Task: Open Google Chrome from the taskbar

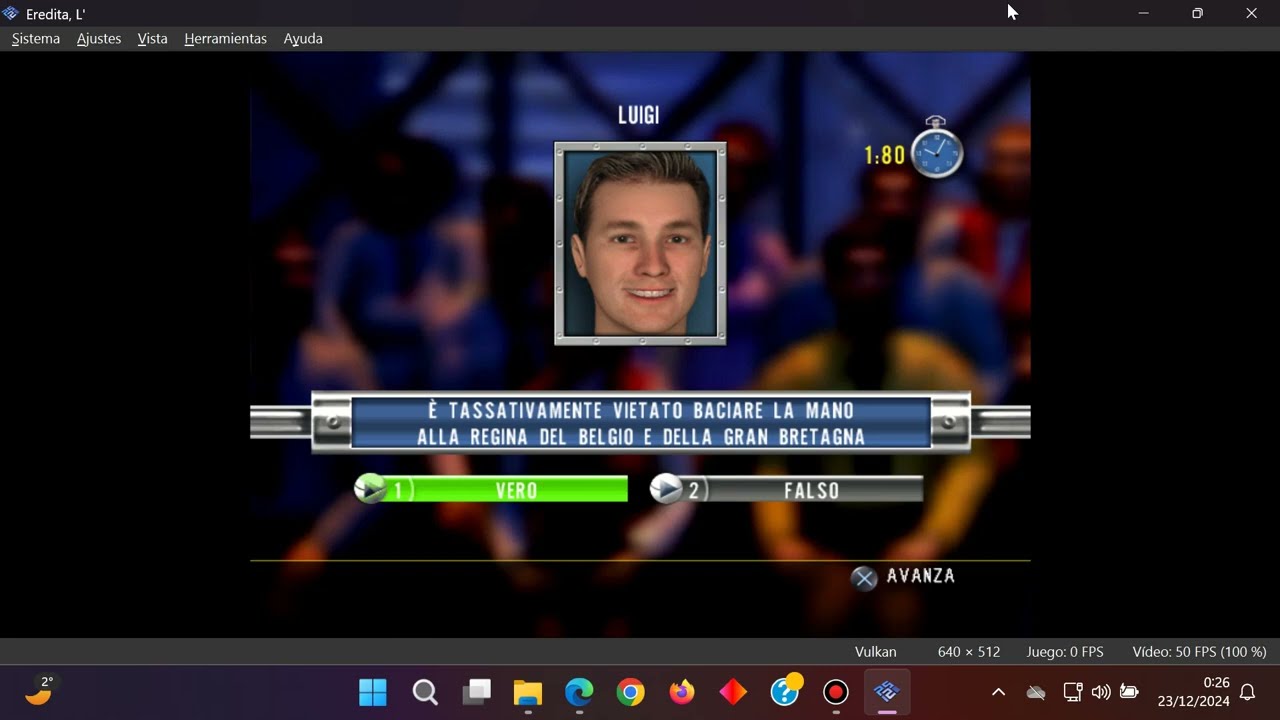Action: [x=630, y=692]
